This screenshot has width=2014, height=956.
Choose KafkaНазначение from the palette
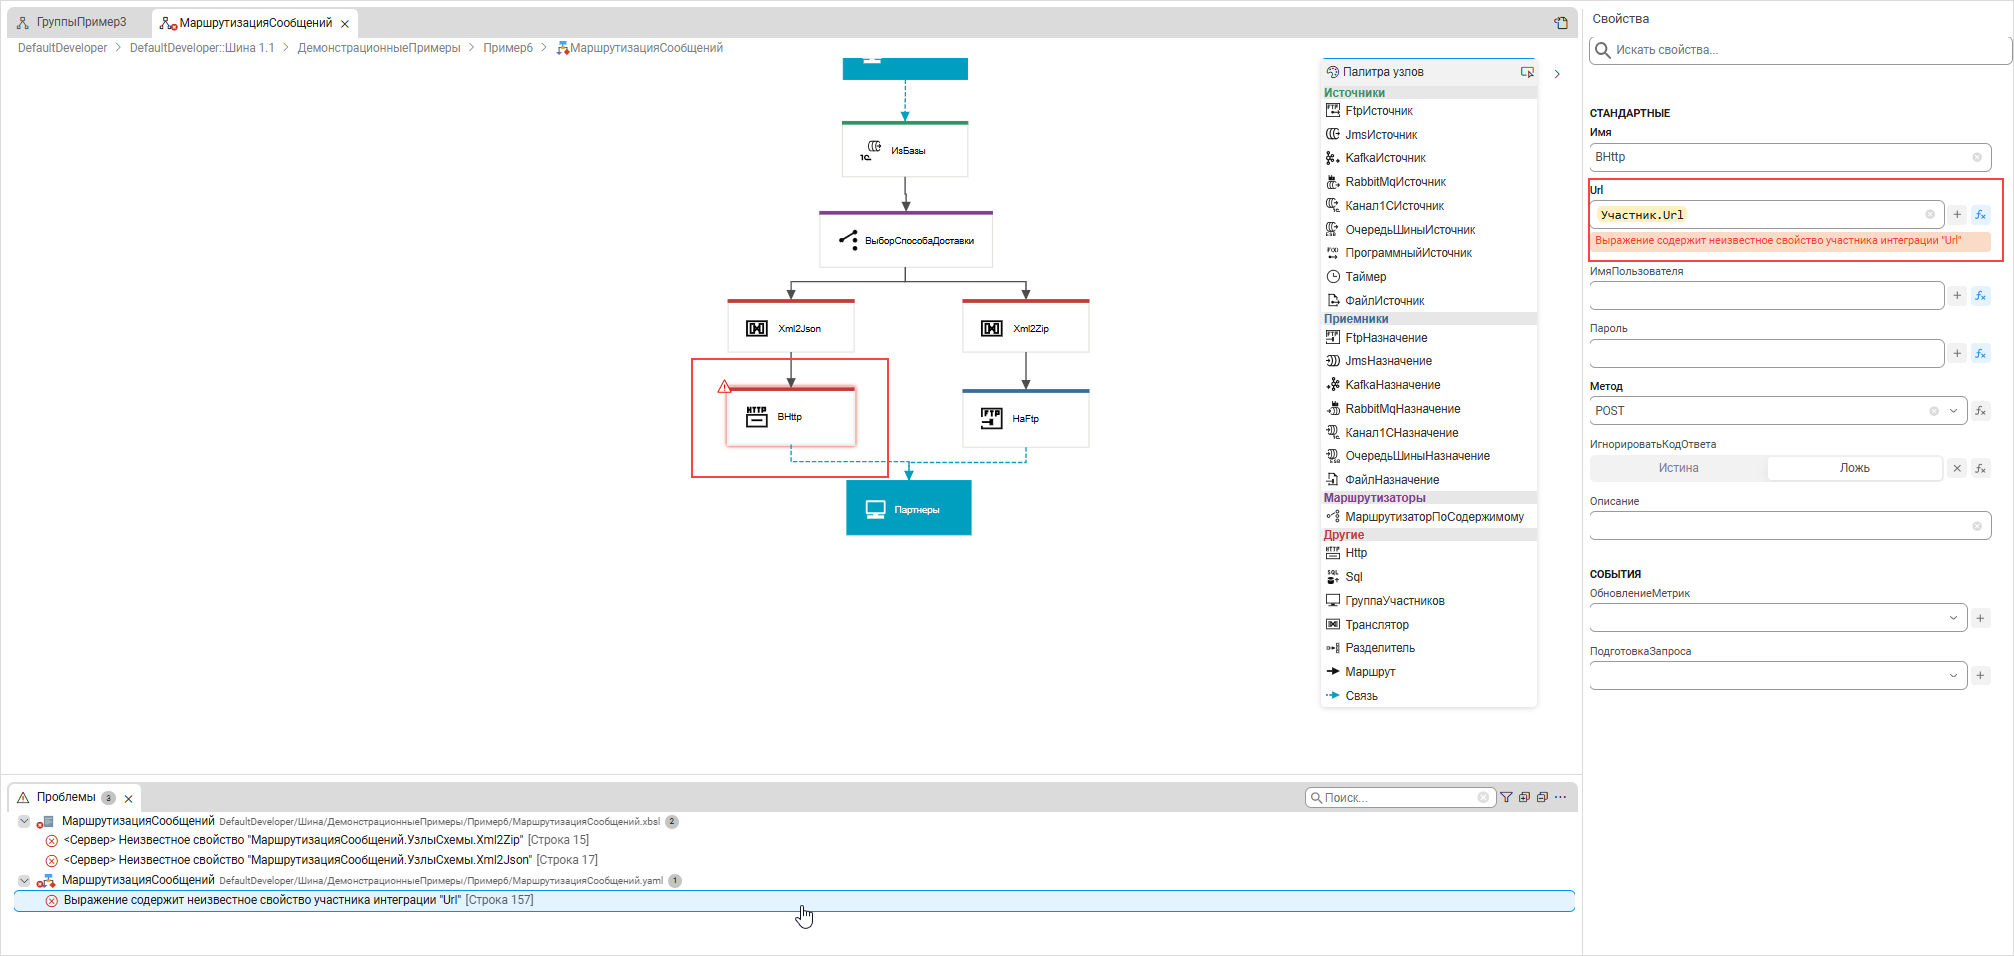pos(1392,385)
